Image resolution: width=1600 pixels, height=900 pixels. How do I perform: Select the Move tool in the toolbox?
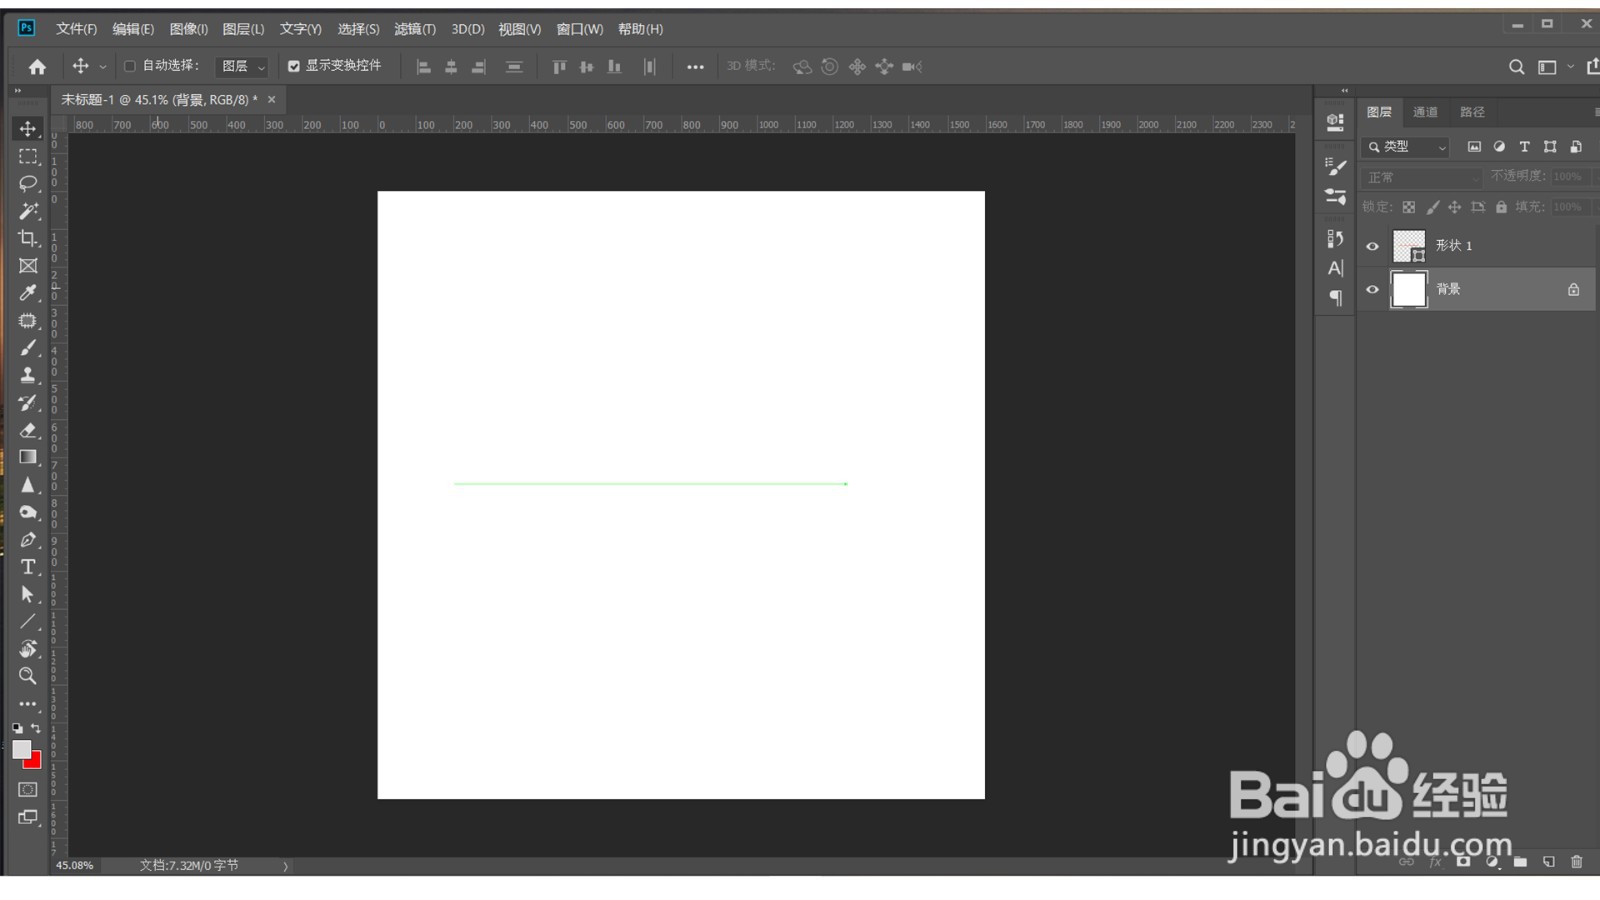(x=28, y=128)
